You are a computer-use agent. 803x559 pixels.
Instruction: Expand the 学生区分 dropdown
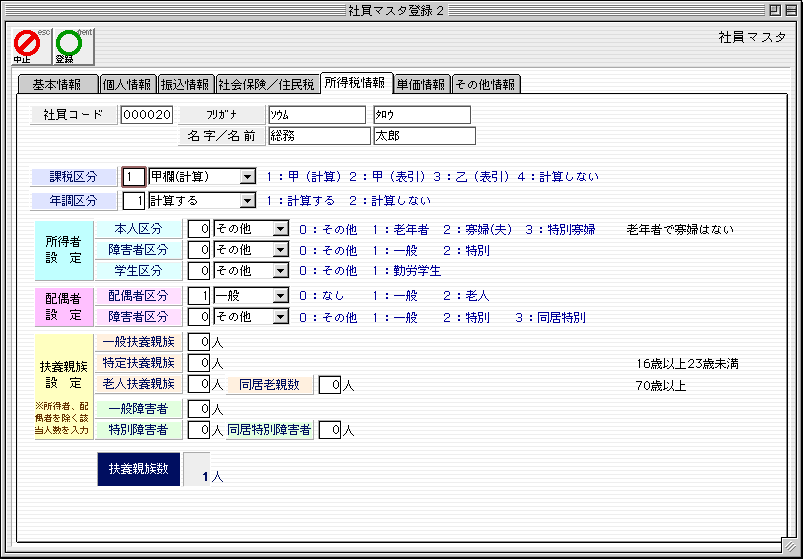tap(251, 271)
